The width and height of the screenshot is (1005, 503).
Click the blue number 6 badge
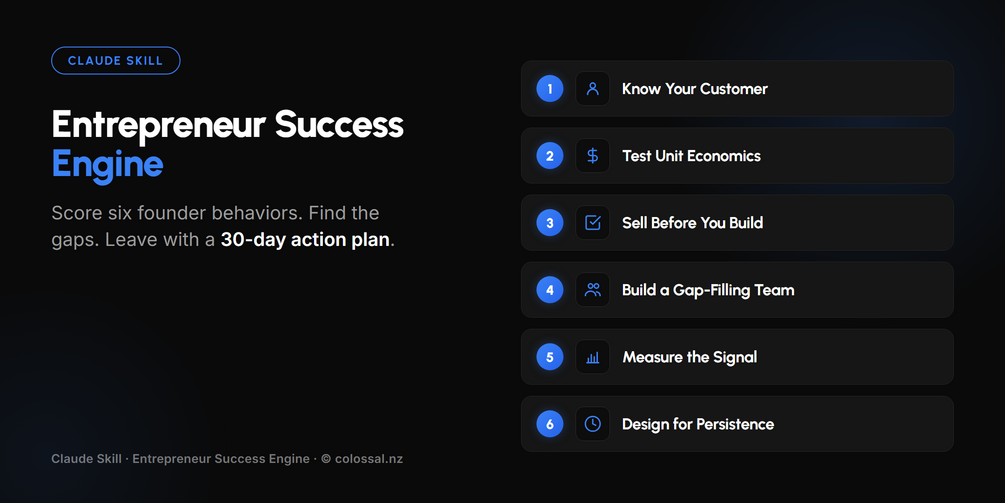pos(550,424)
